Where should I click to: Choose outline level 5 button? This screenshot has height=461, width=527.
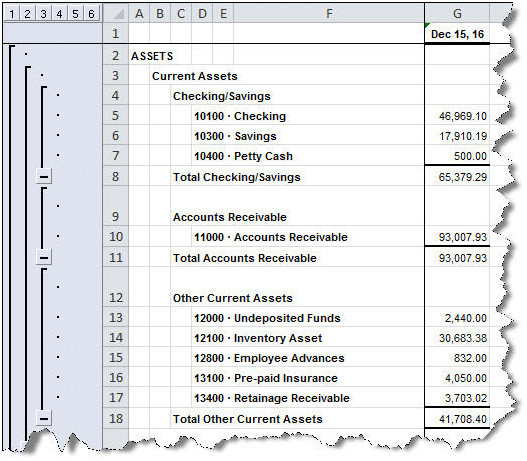coord(75,14)
